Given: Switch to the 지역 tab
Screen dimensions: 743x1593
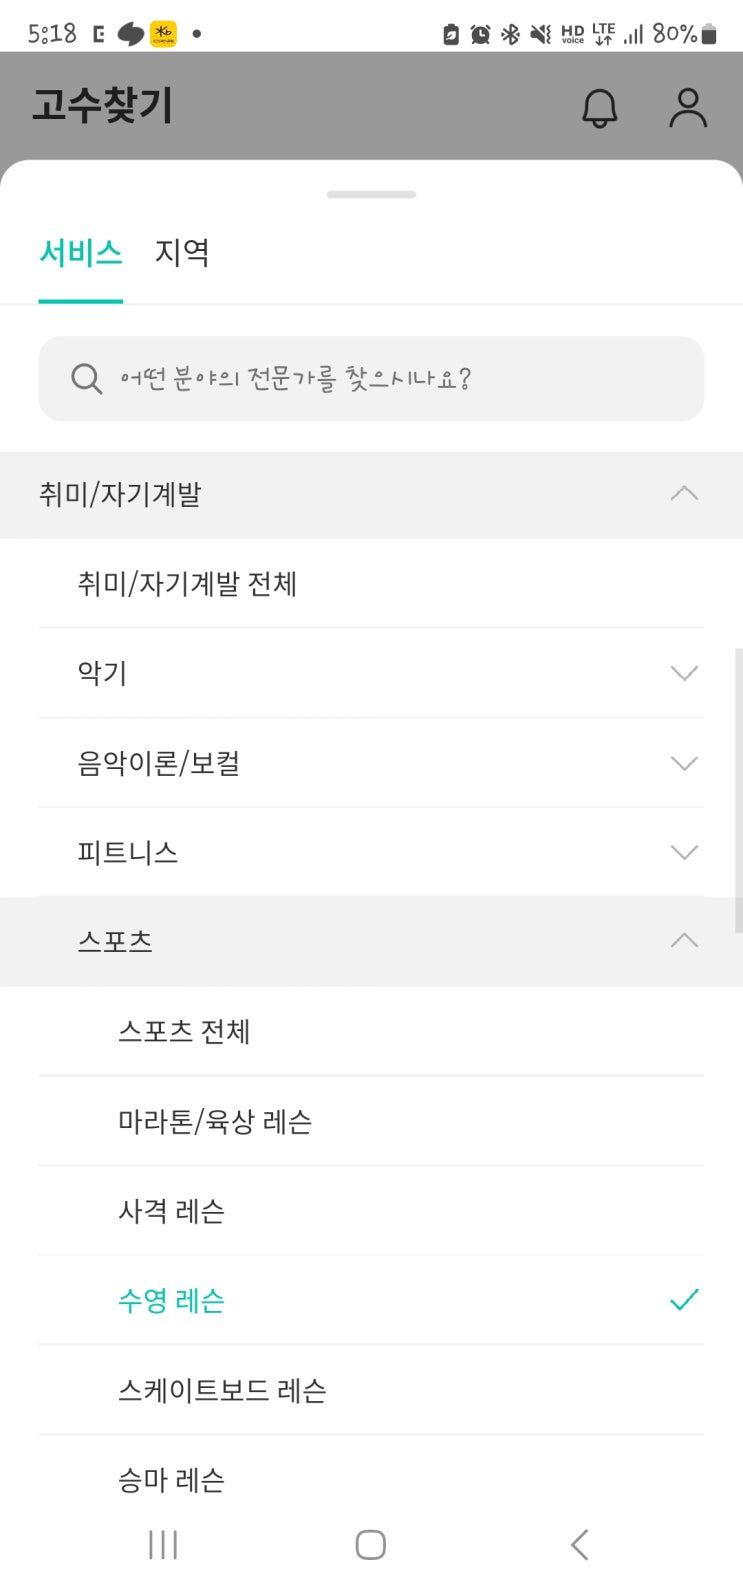Looking at the screenshot, I should 182,252.
